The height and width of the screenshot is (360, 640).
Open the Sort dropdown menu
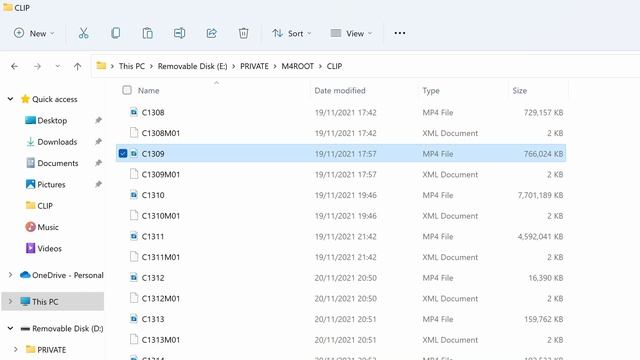[x=292, y=33]
